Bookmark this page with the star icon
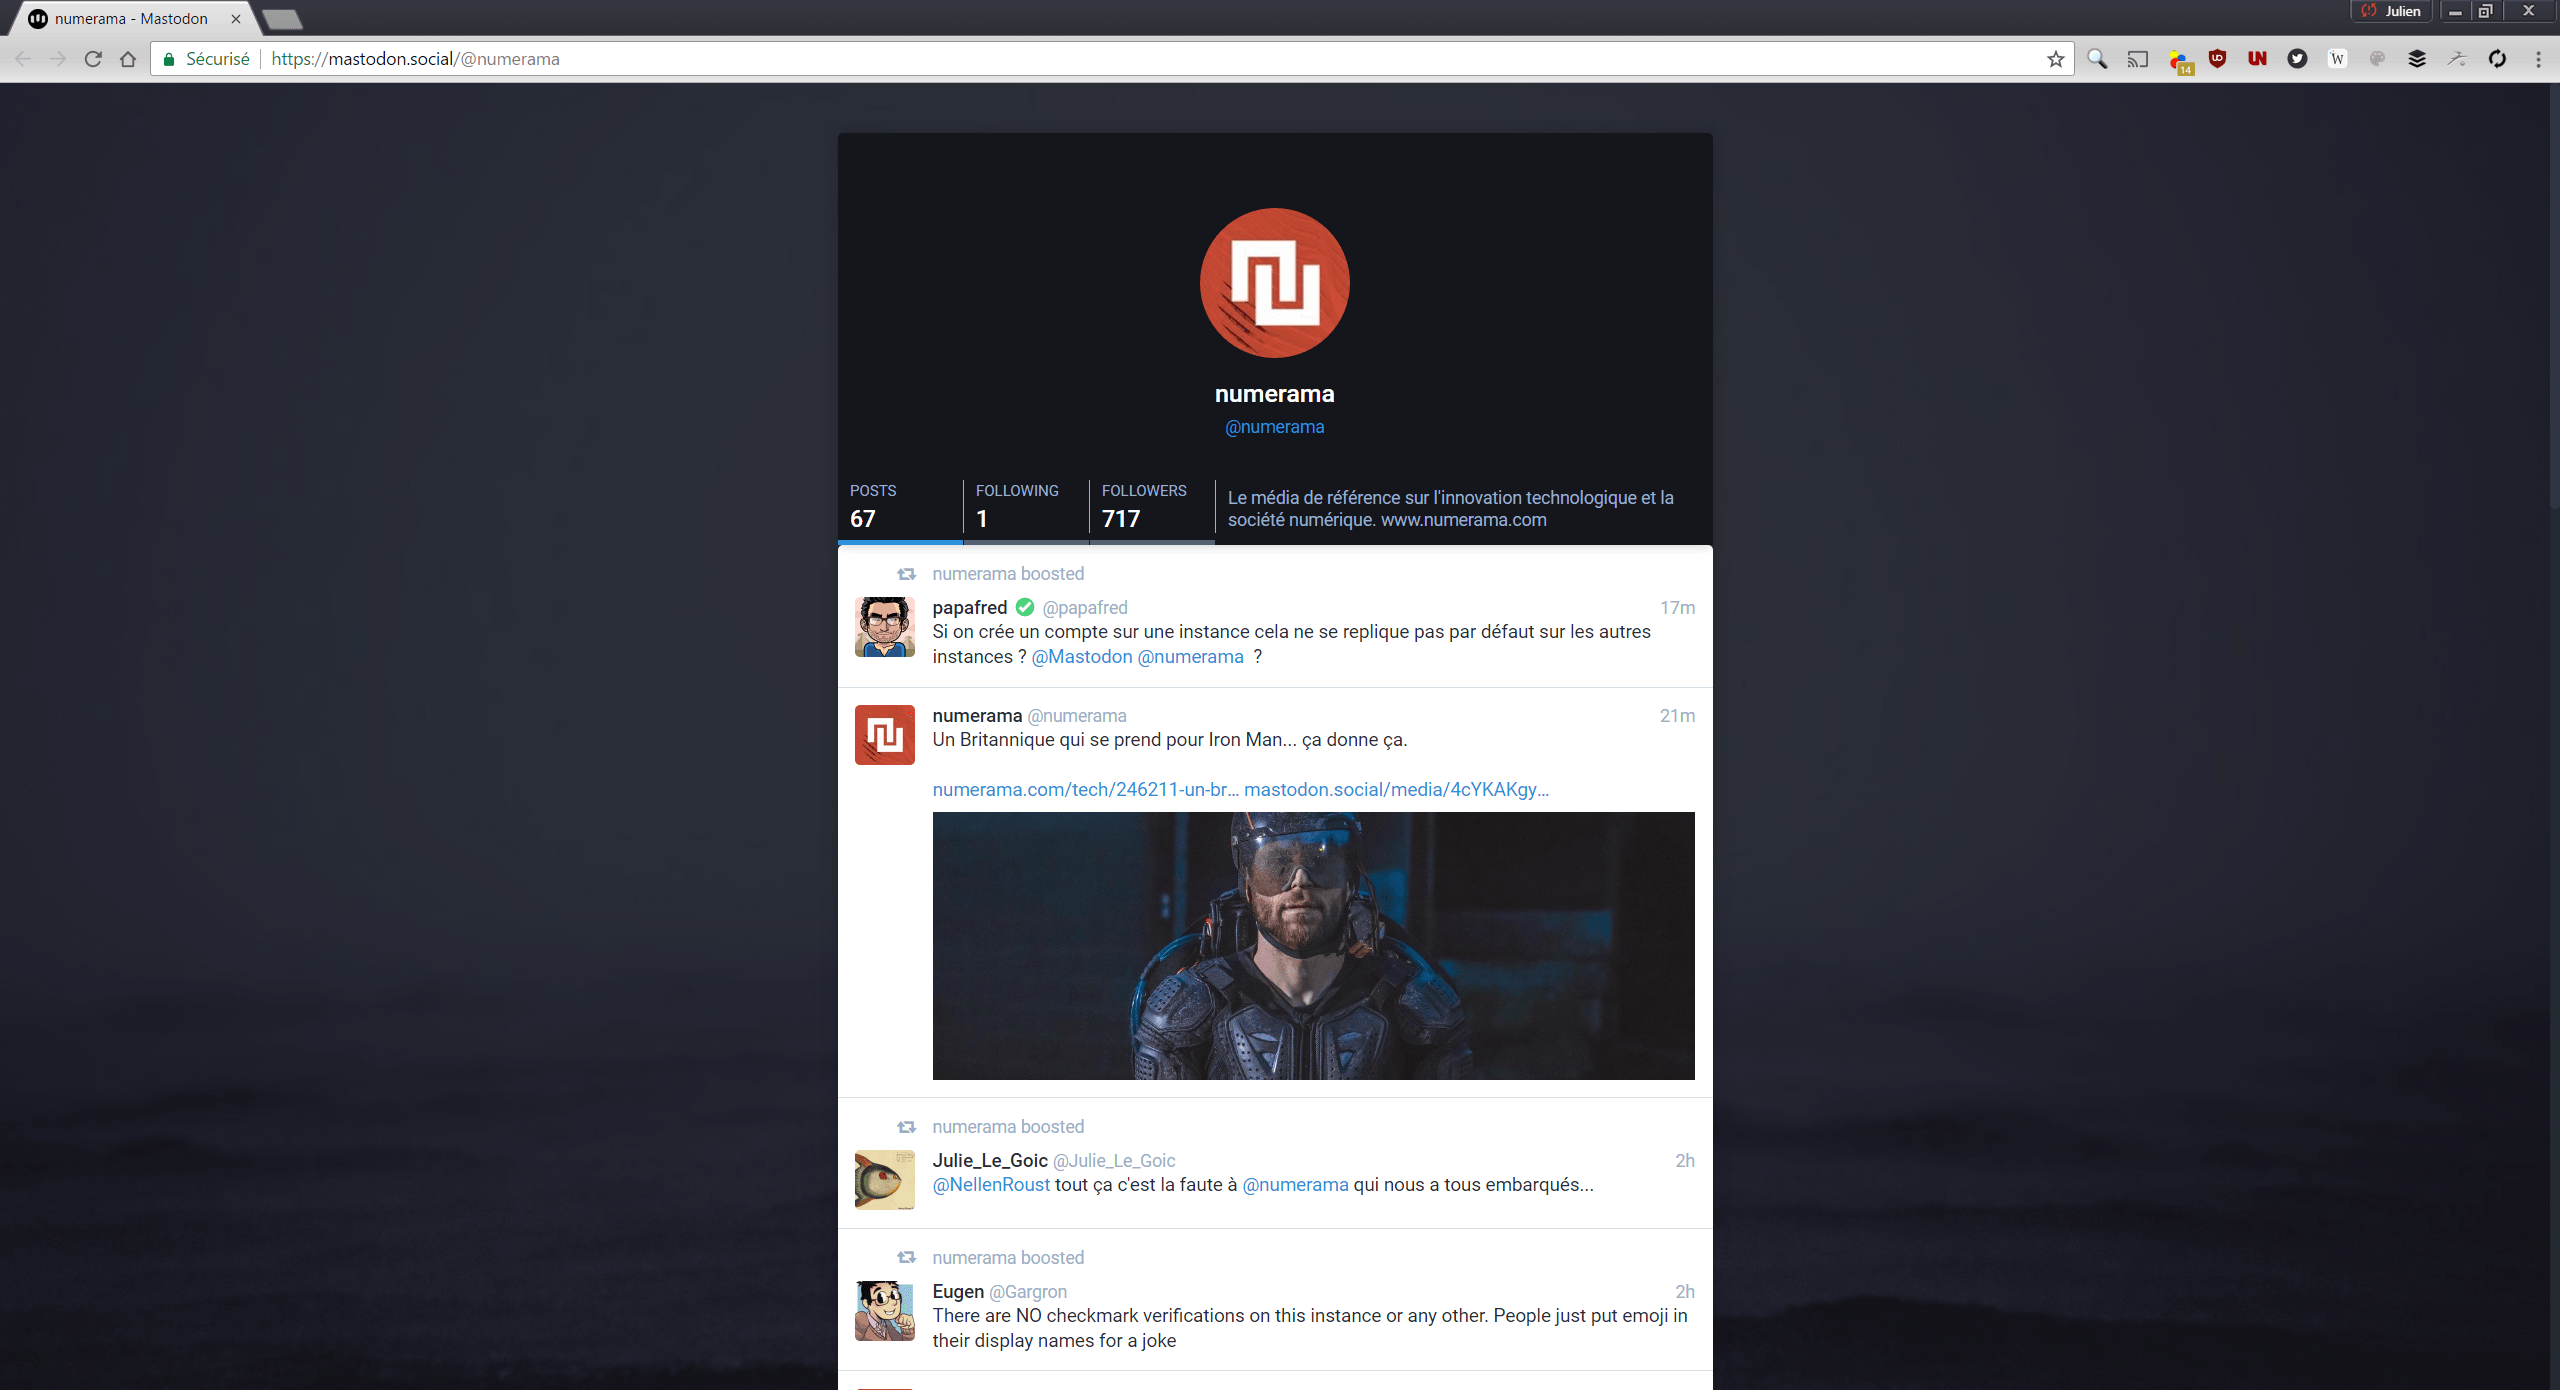This screenshot has width=2560, height=1390. coord(2056,59)
